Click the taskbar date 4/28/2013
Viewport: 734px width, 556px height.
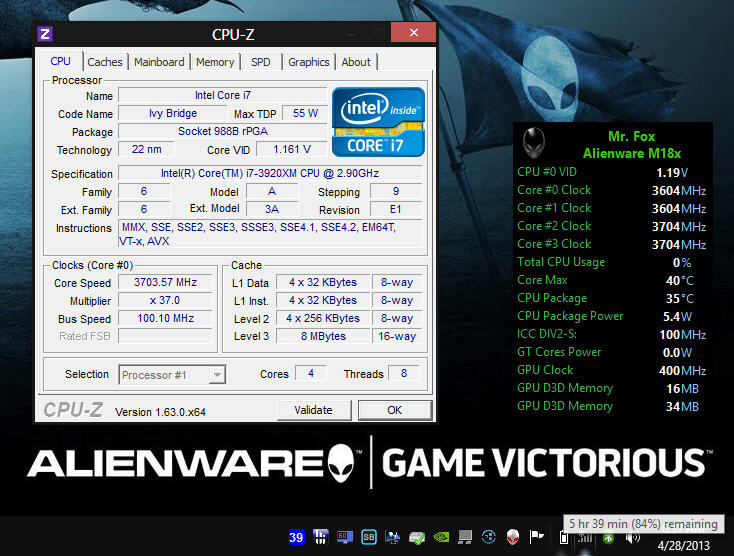tap(683, 546)
